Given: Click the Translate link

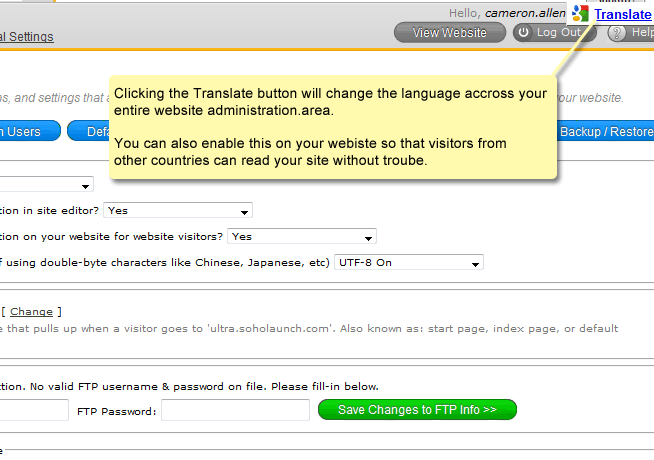Looking at the screenshot, I should tap(622, 15).
